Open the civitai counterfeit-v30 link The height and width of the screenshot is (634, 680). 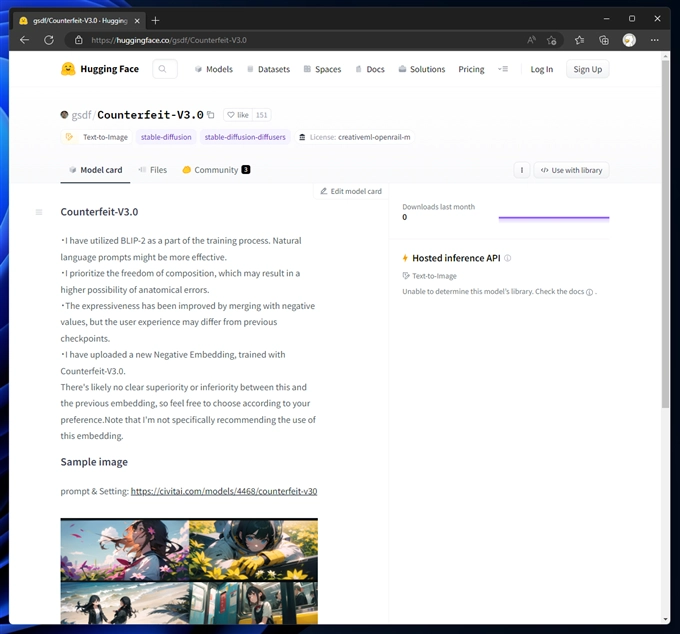pos(224,491)
